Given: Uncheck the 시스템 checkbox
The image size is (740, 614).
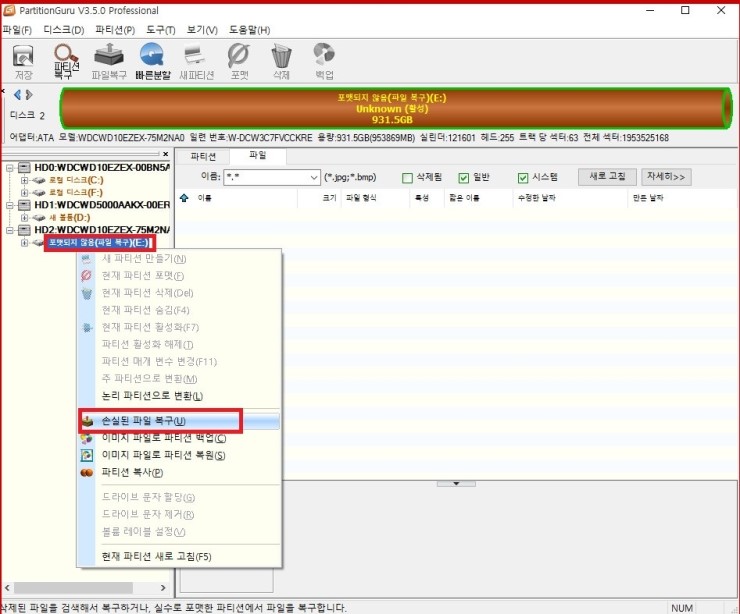Looking at the screenshot, I should [523, 177].
